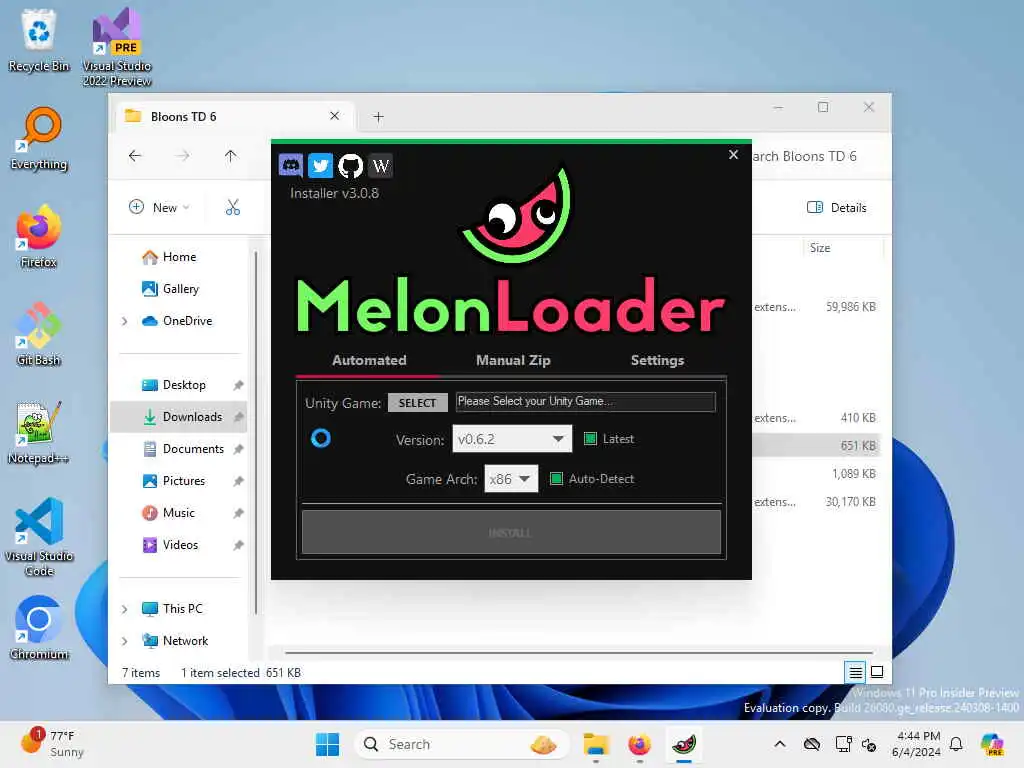The image size is (1024, 768).
Task: Close the Bloons TD 6 tab
Action: [x=334, y=116]
